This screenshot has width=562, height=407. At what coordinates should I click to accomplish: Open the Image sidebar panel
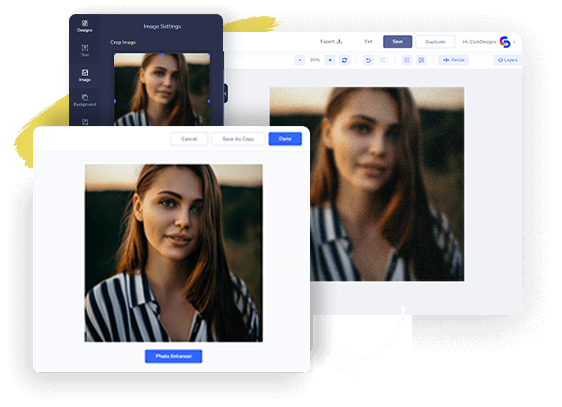(85, 75)
